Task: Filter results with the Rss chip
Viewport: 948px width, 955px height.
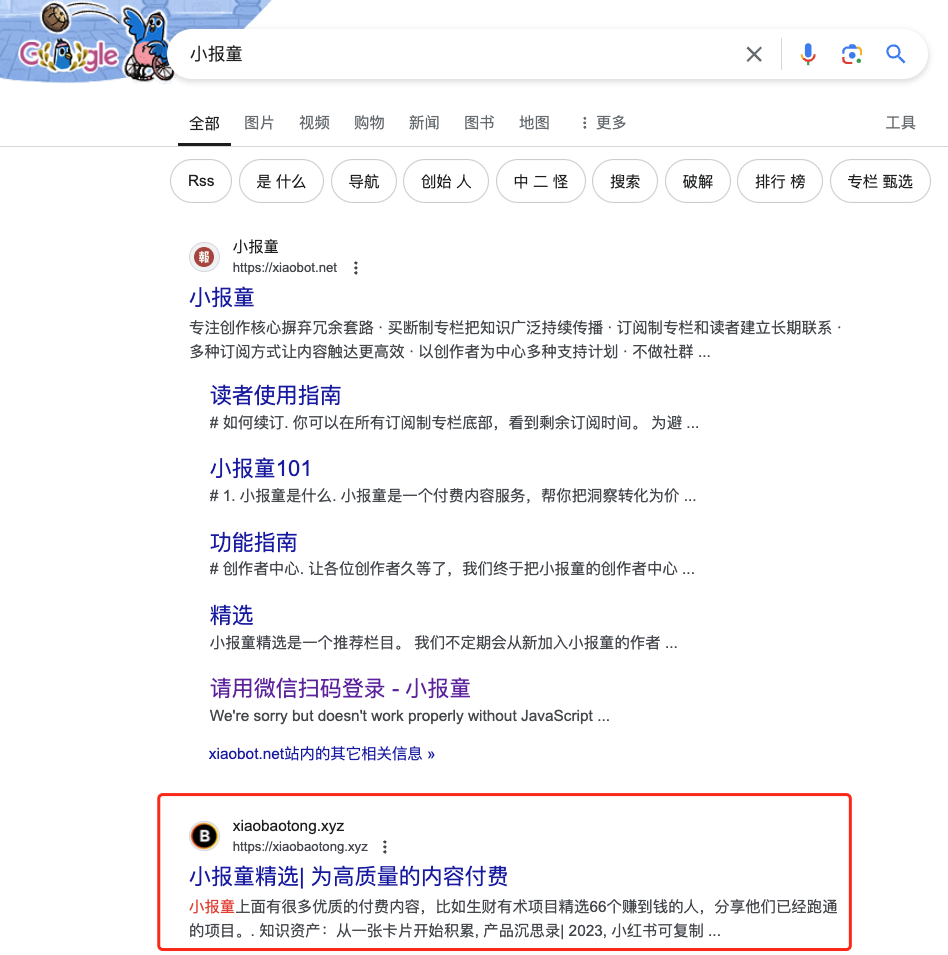Action: 201,181
